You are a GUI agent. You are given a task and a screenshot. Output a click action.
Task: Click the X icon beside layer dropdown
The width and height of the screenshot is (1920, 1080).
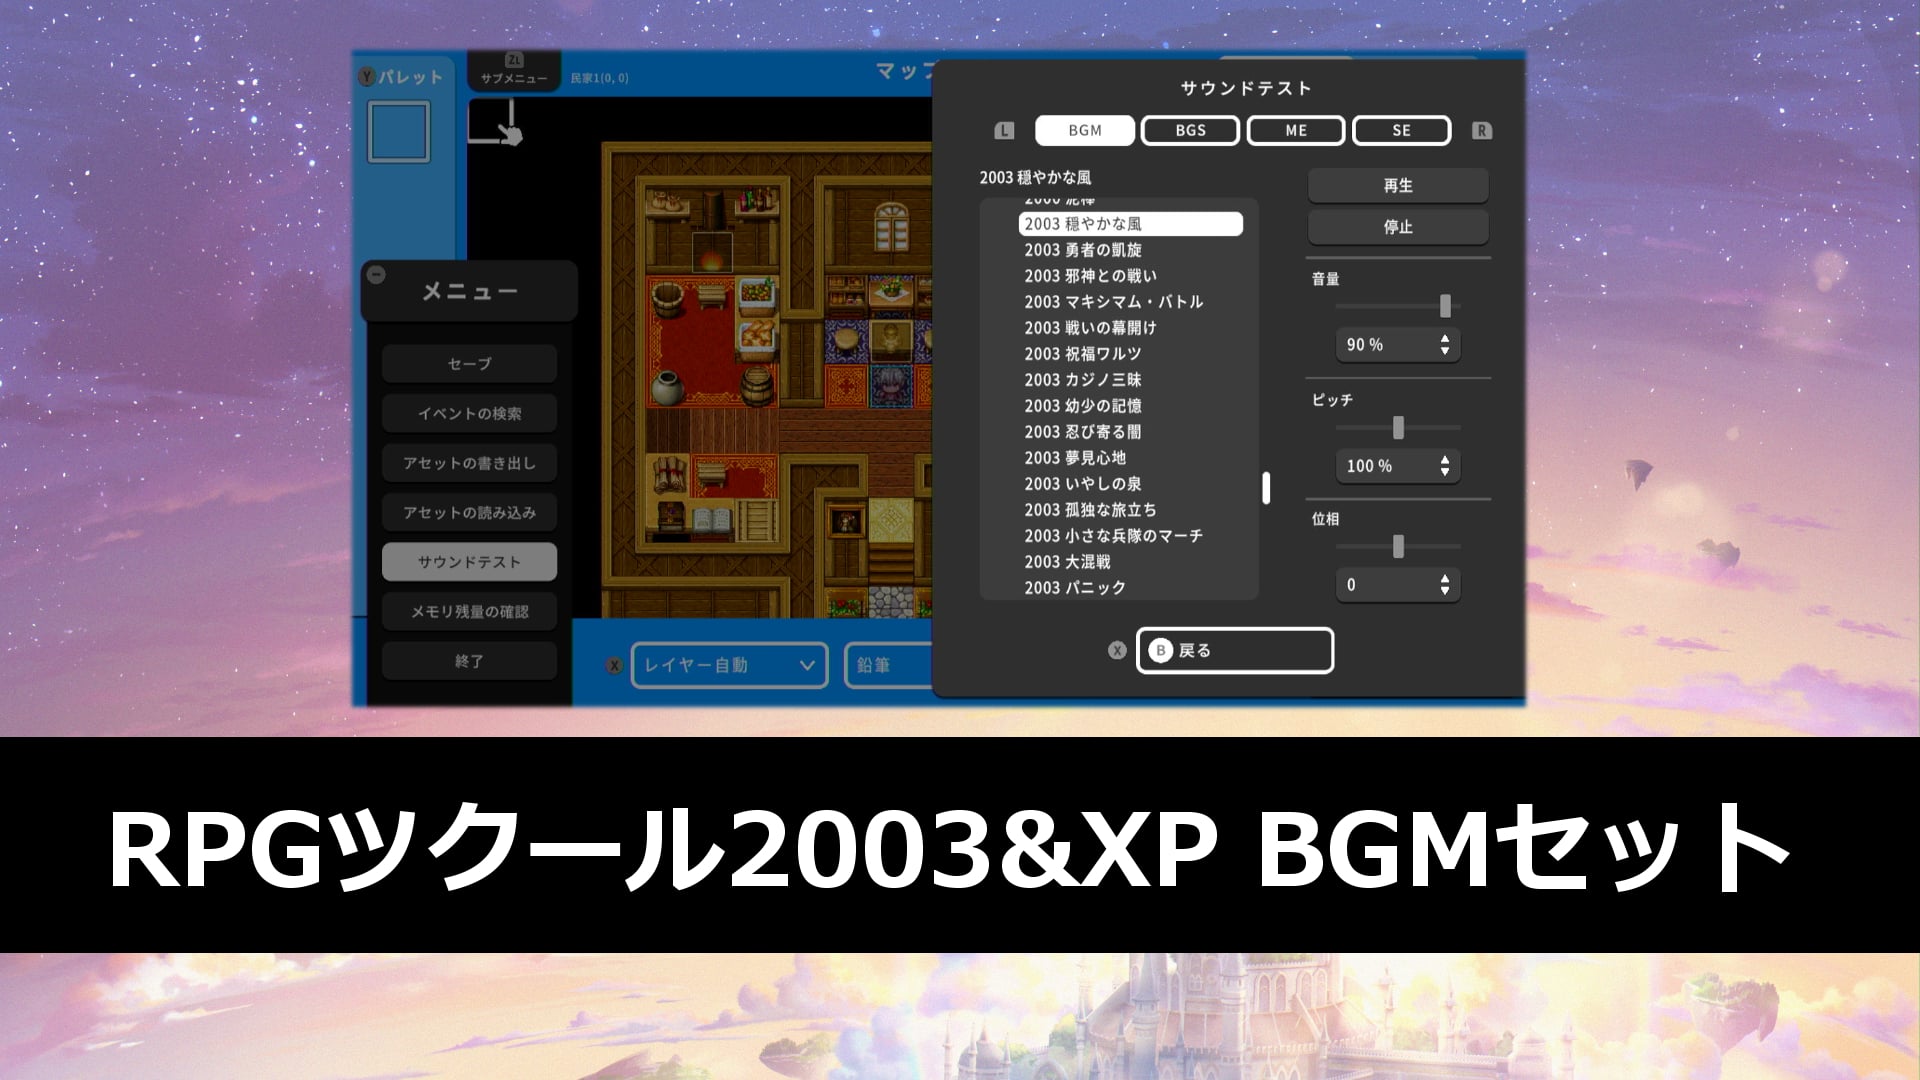(614, 666)
